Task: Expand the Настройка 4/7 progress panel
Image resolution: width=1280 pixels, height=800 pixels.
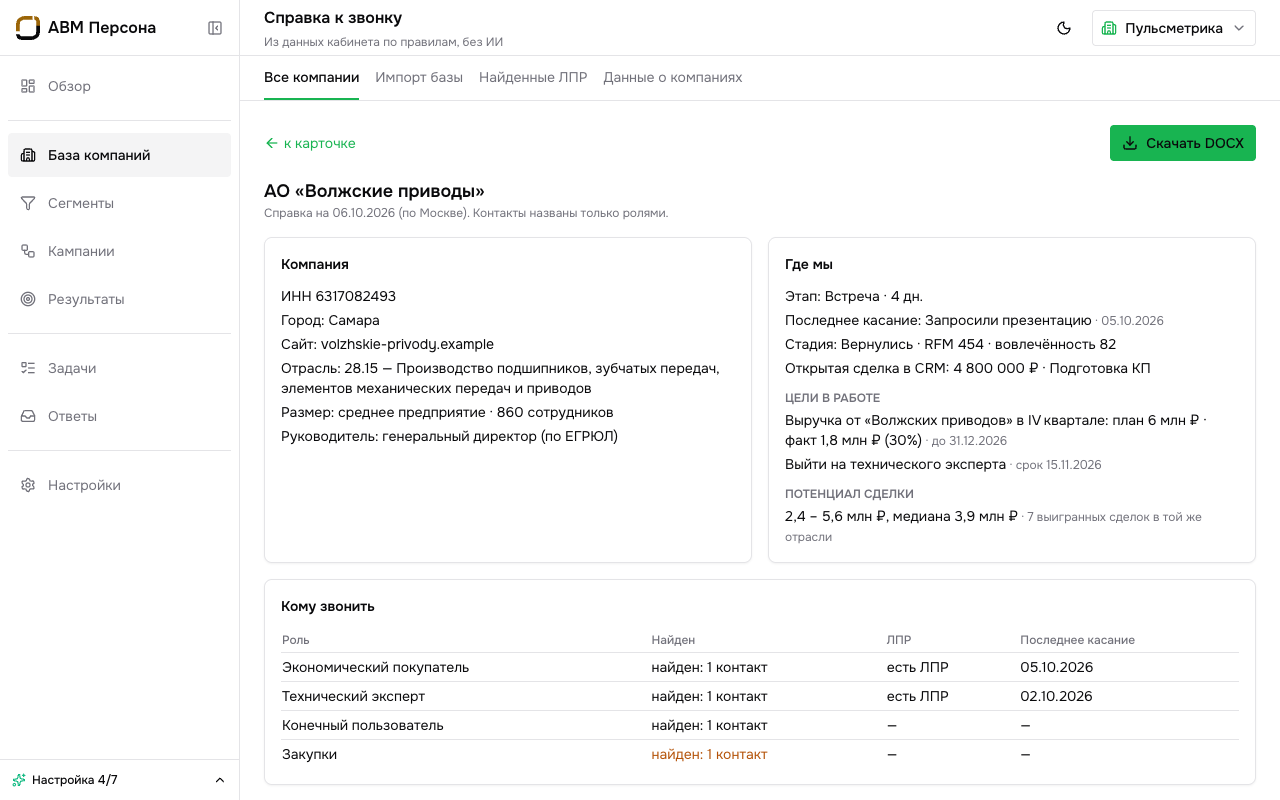Action: click(x=119, y=780)
